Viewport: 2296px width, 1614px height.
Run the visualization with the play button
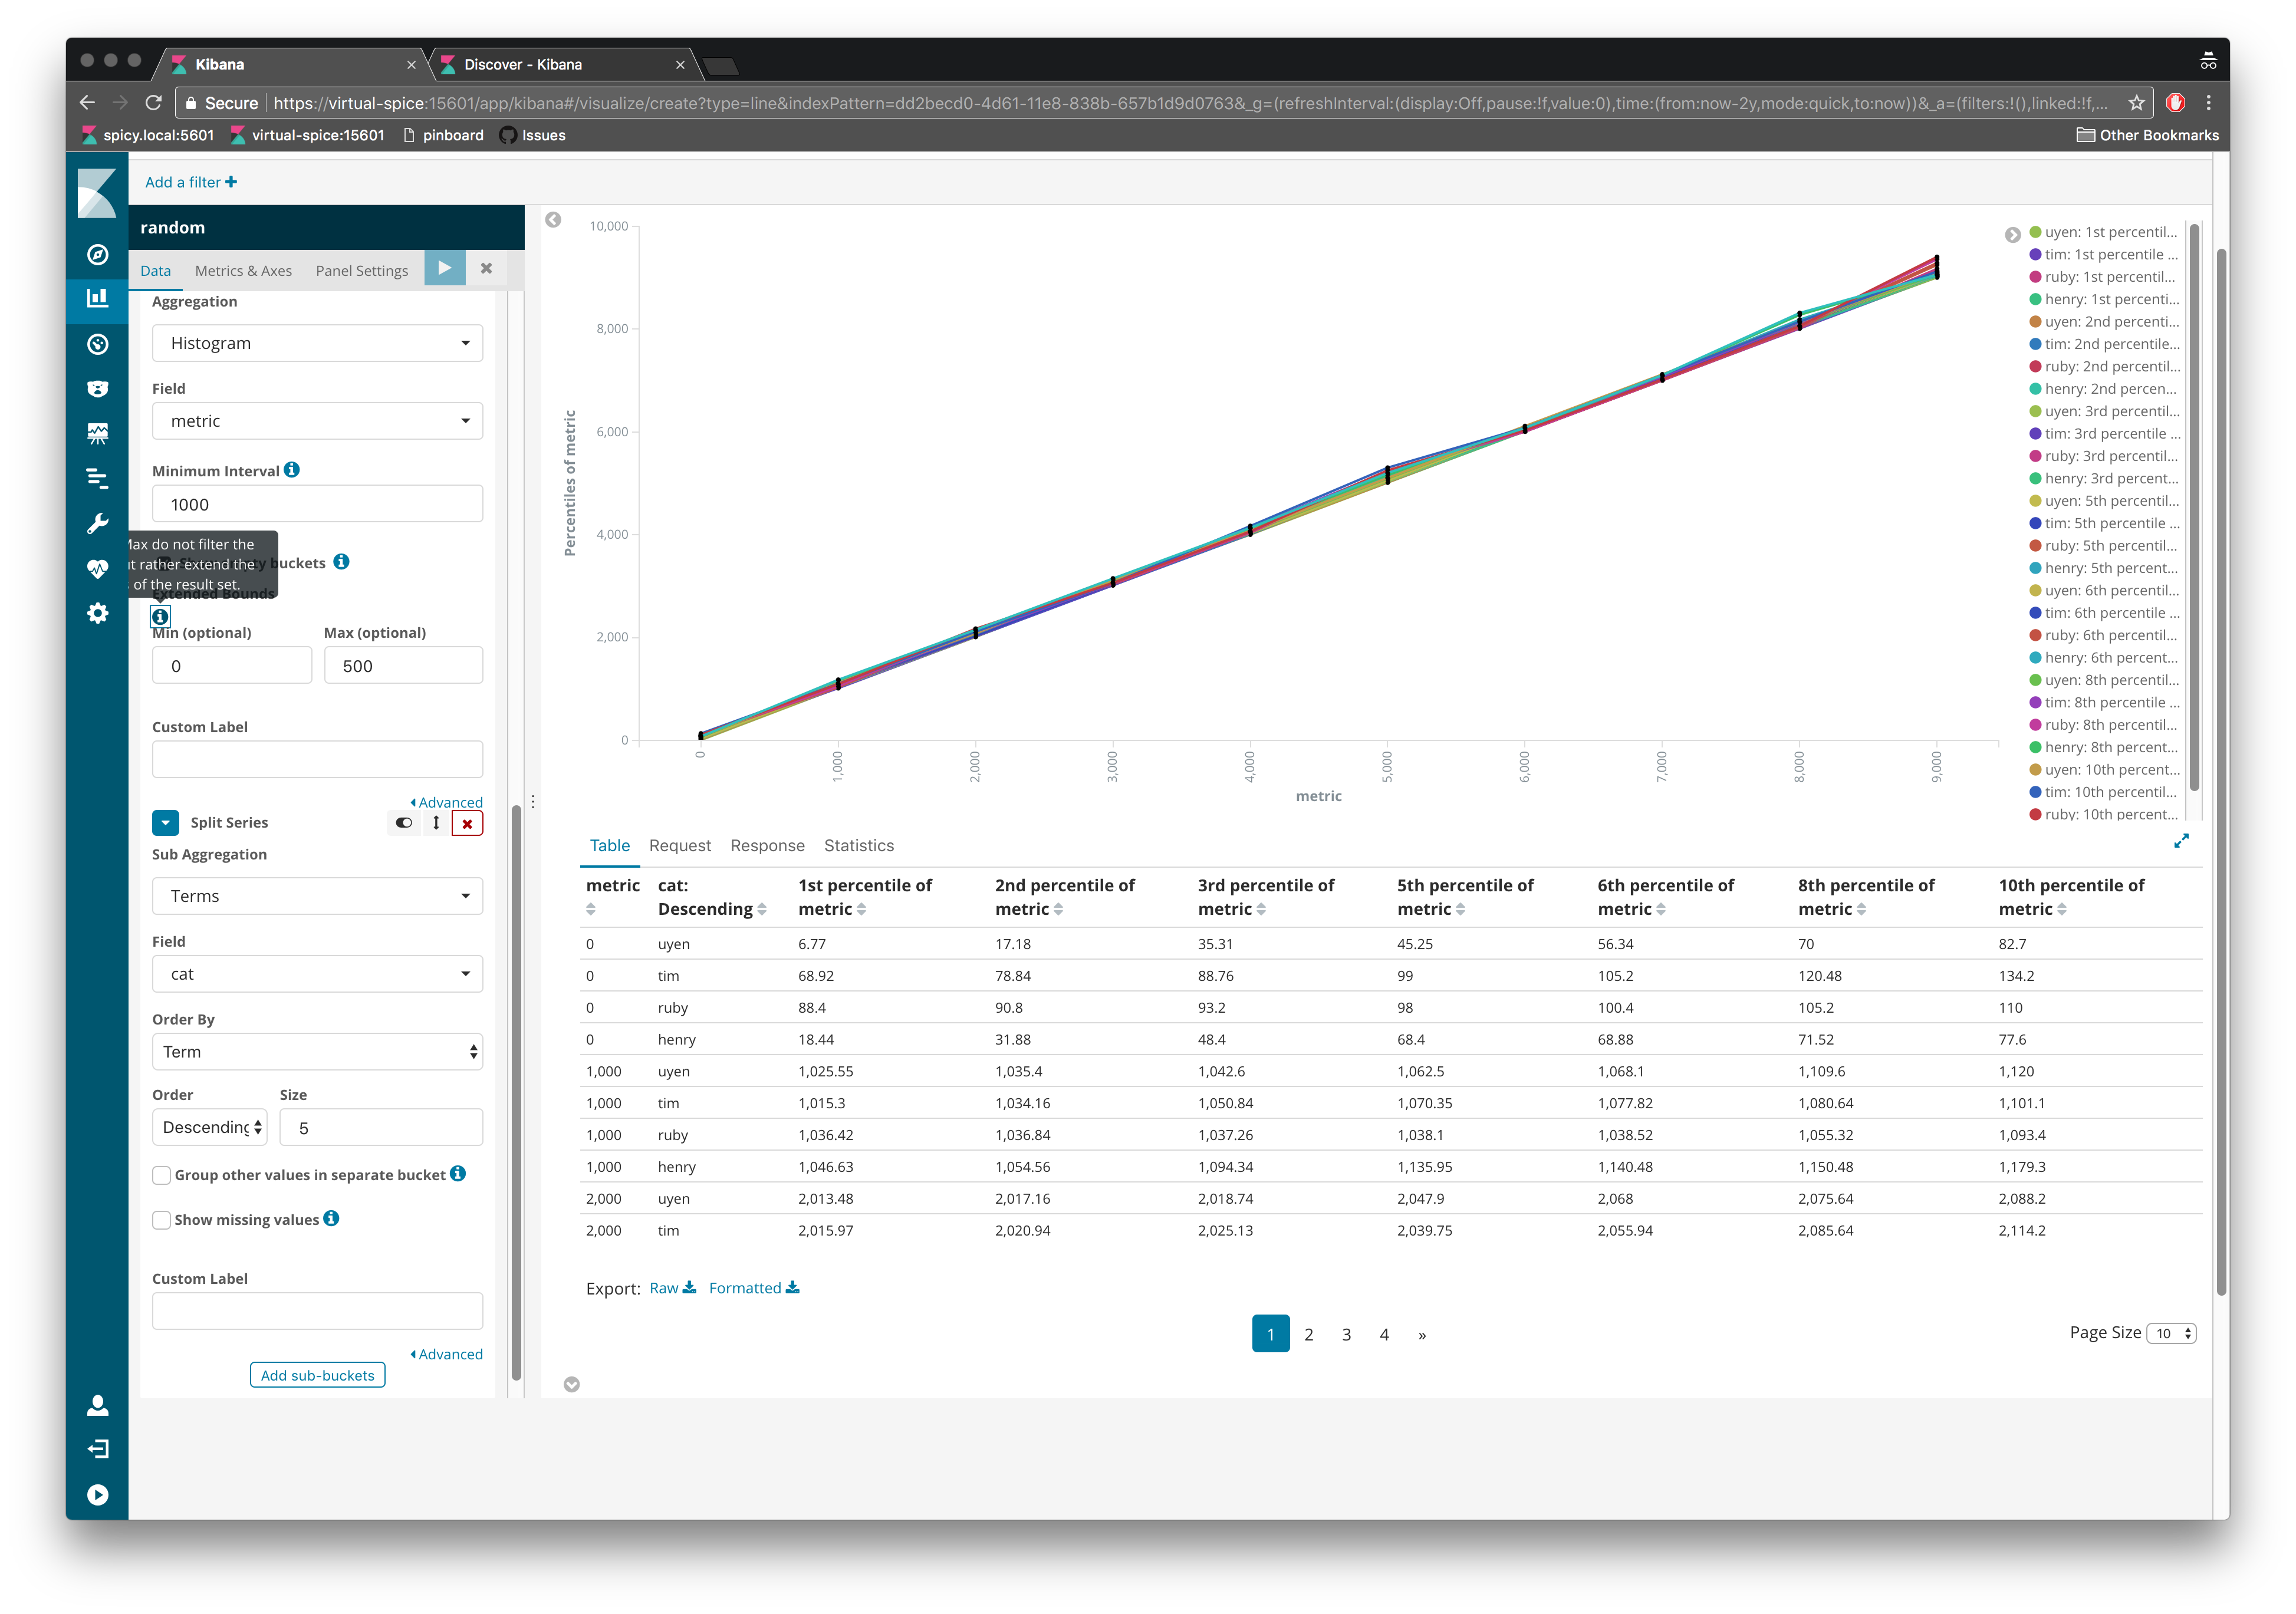click(444, 268)
